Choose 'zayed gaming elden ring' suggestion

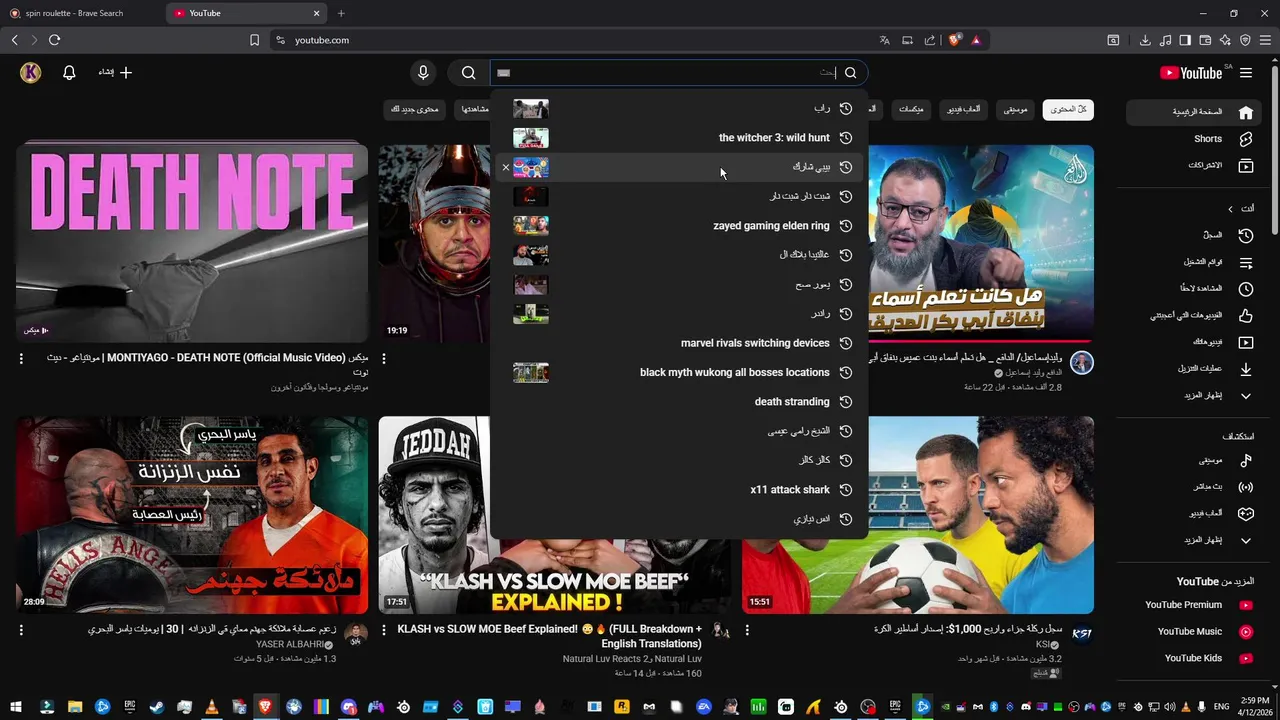pos(679,226)
